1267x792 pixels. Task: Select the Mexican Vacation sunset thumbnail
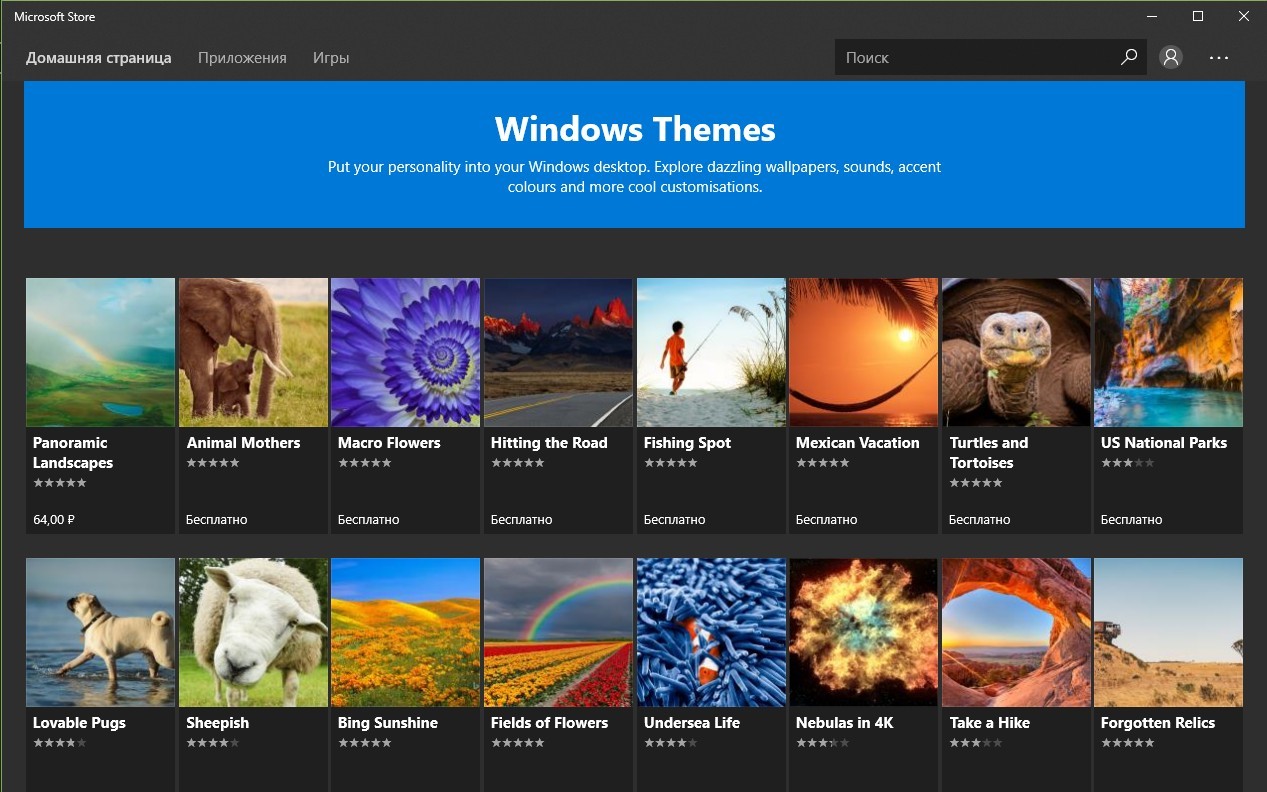pyautogui.click(x=864, y=353)
